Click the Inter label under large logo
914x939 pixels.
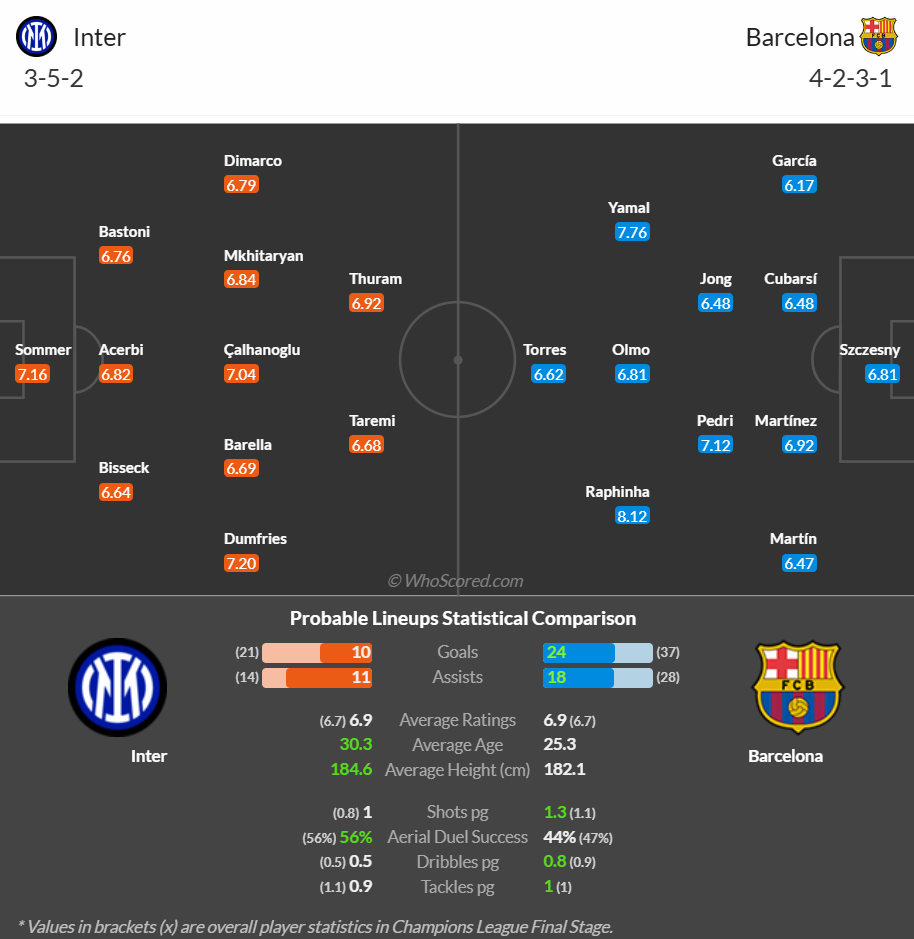(149, 756)
